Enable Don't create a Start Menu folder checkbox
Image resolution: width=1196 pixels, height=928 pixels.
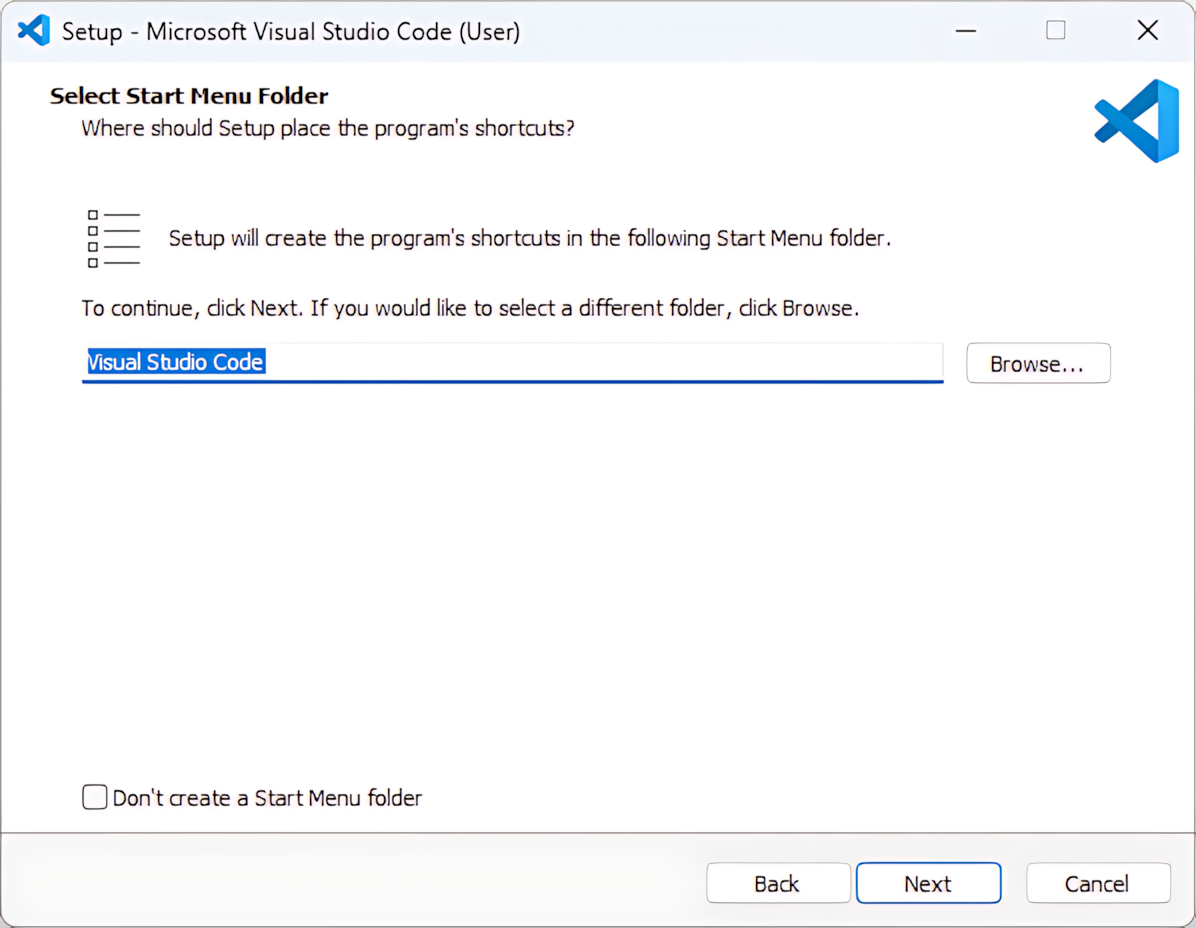pyautogui.click(x=95, y=797)
